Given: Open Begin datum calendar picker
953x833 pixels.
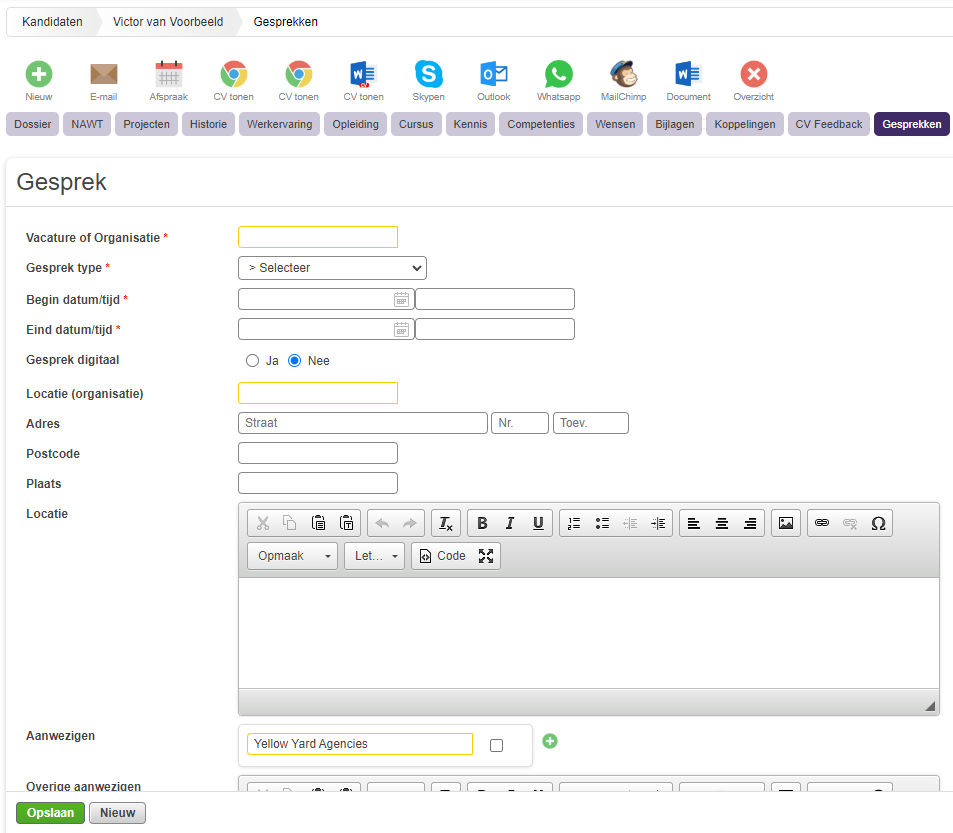Looking at the screenshot, I should 401,299.
